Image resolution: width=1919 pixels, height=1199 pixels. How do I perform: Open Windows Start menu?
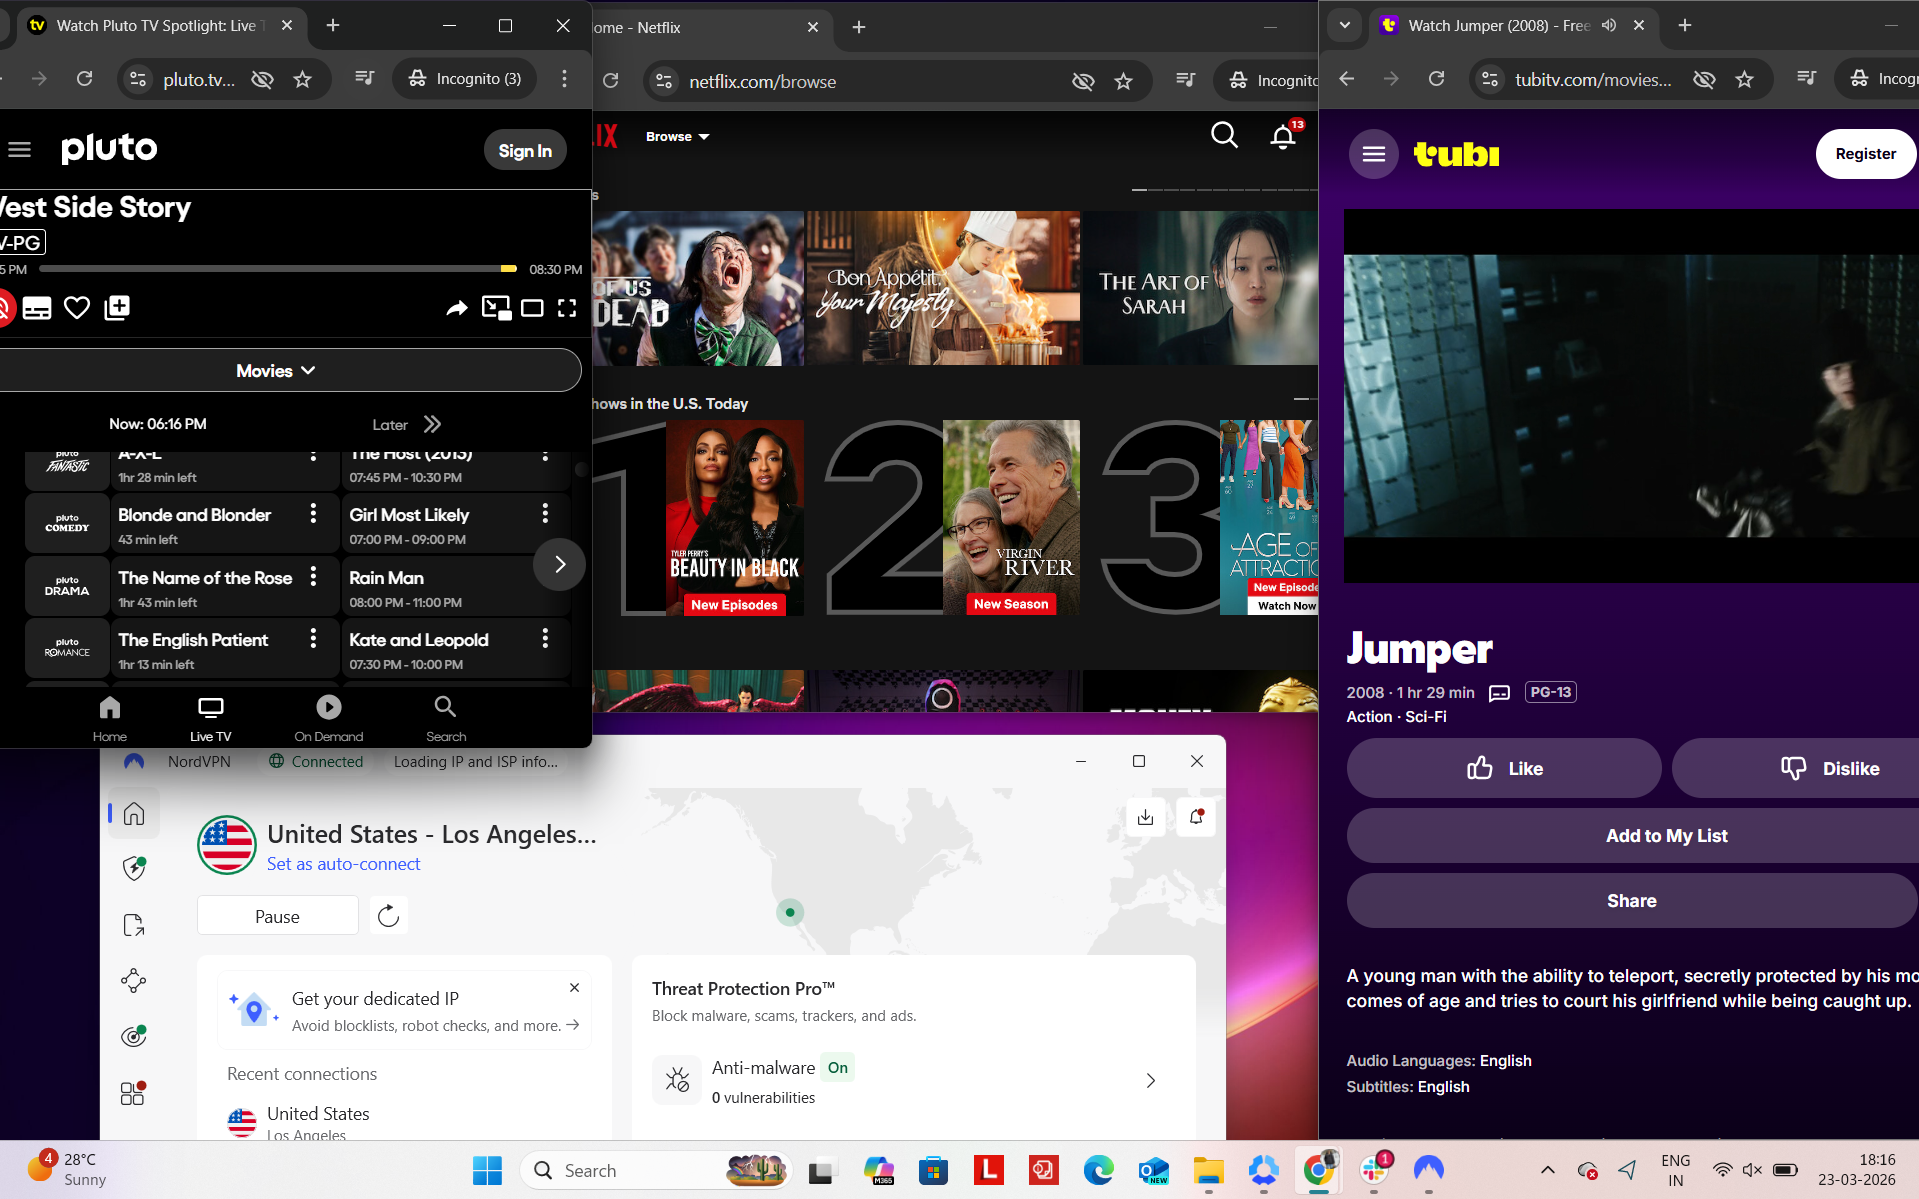[x=487, y=1170]
